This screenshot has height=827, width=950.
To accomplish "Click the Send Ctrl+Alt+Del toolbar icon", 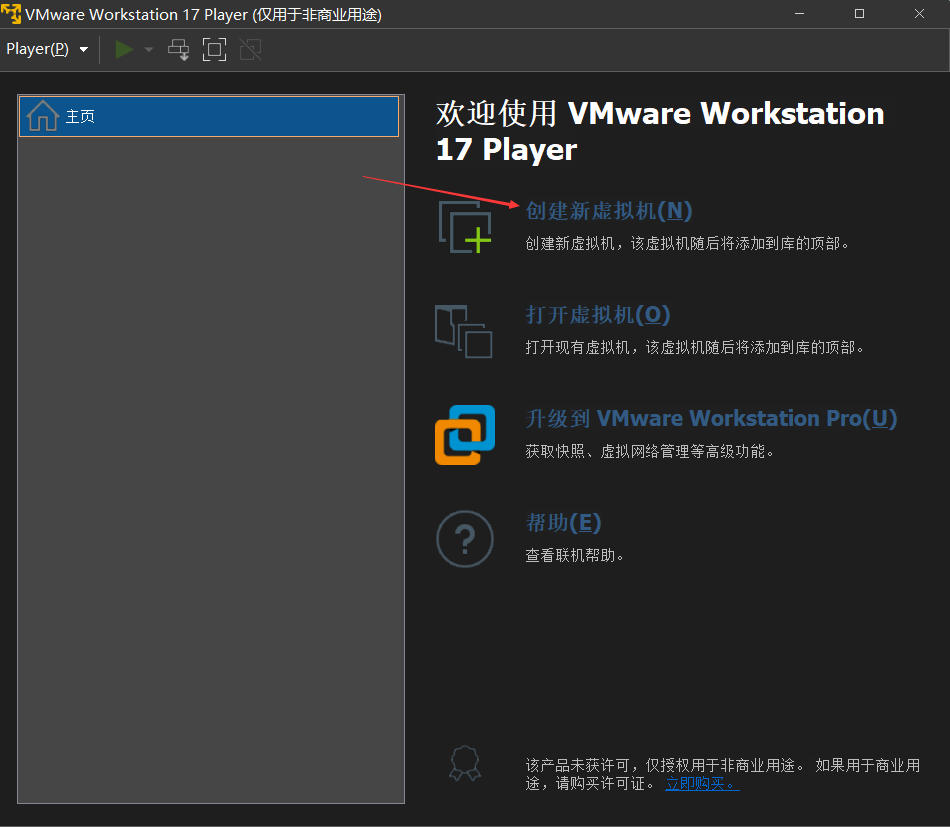I will (x=178, y=49).
